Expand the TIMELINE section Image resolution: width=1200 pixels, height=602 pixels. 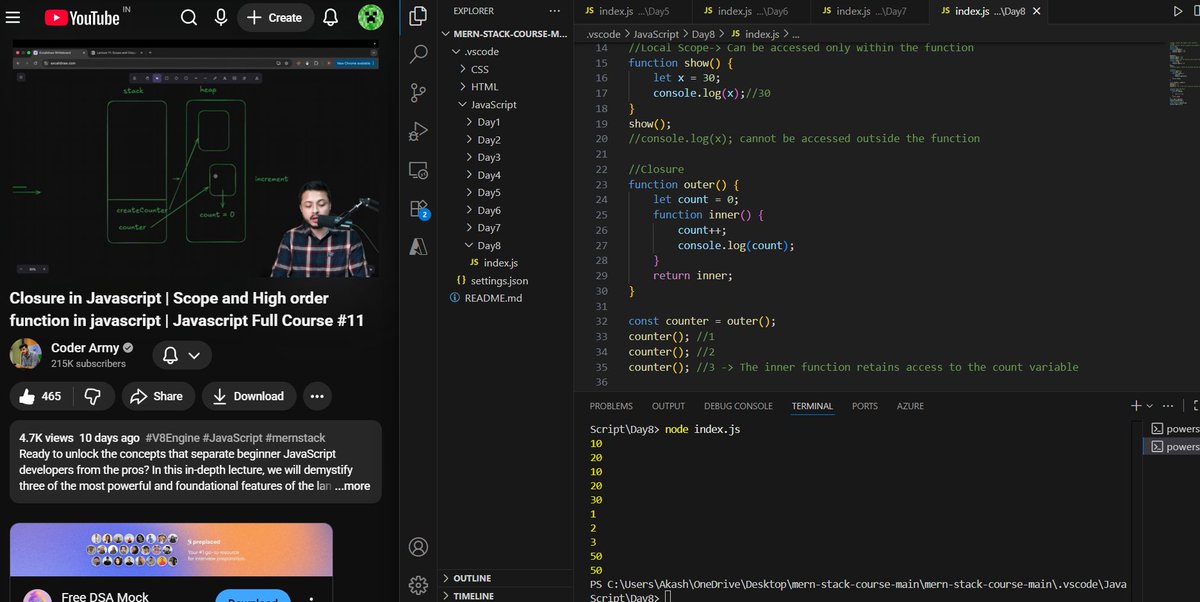coord(506,595)
